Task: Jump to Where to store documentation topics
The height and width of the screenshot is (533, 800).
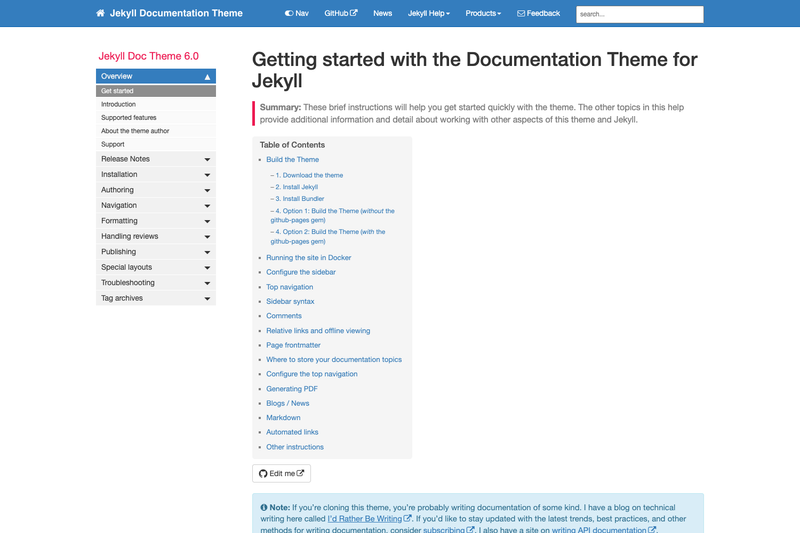Action: point(334,360)
